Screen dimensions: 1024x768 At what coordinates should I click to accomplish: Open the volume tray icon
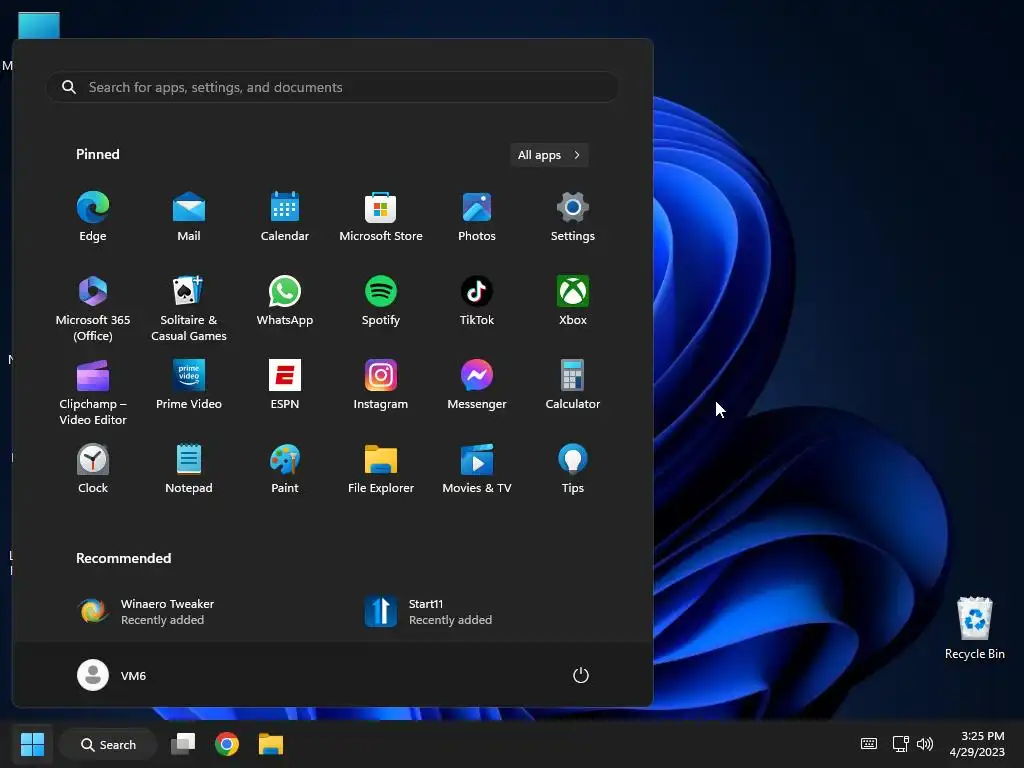(925, 744)
